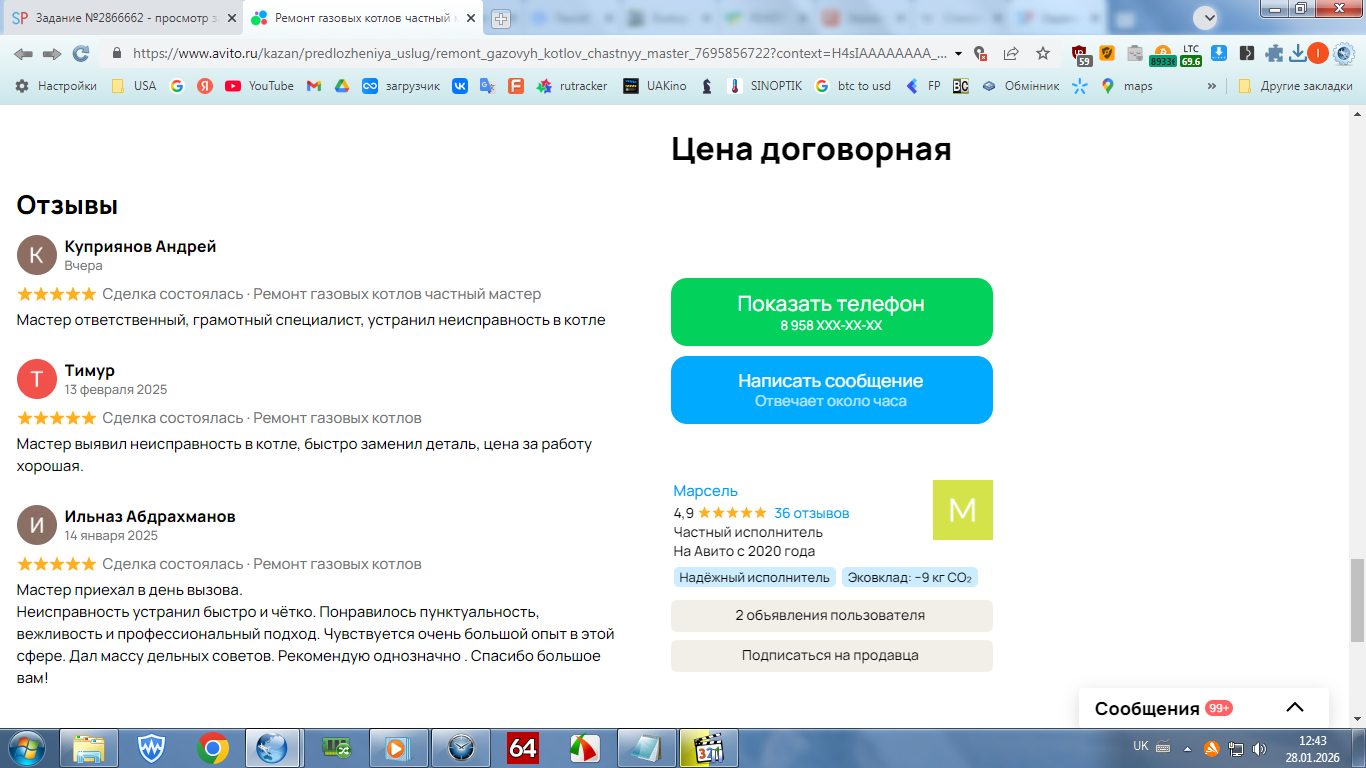Open the volume control in system tray
This screenshot has height=768, width=1366.
coord(1260,748)
